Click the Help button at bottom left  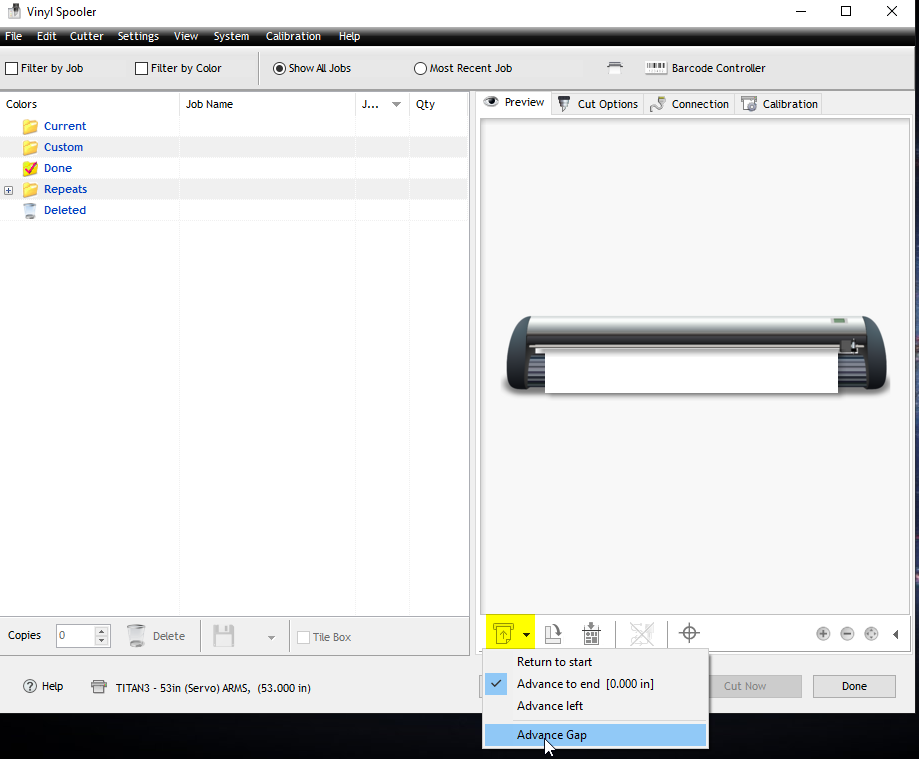pos(43,686)
